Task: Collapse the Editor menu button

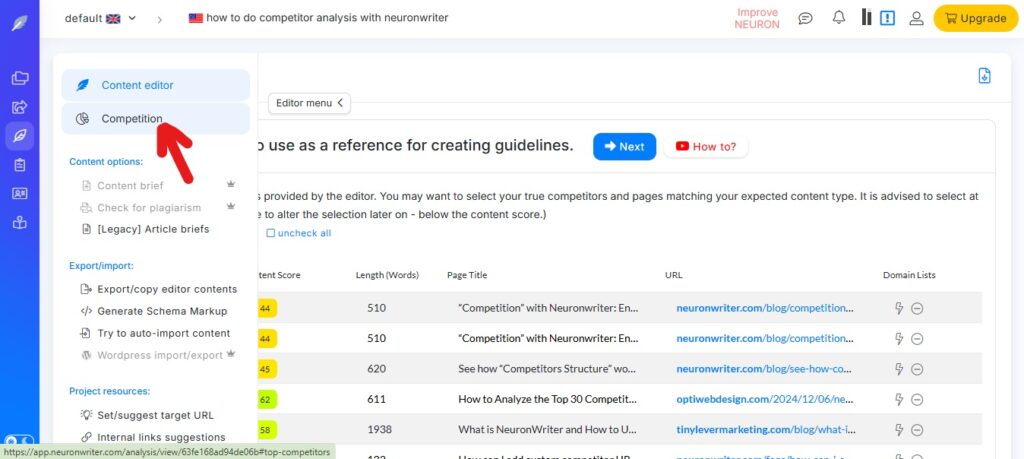Action: point(309,103)
